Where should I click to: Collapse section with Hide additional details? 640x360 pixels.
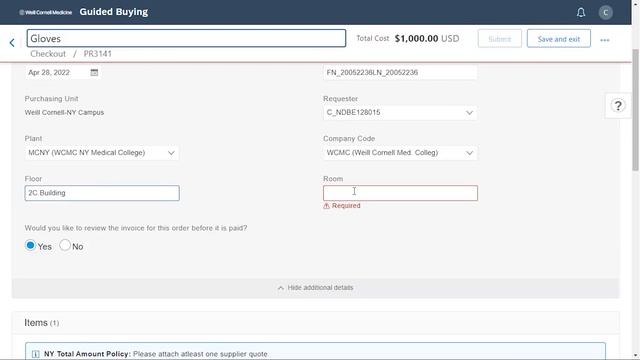coord(315,288)
